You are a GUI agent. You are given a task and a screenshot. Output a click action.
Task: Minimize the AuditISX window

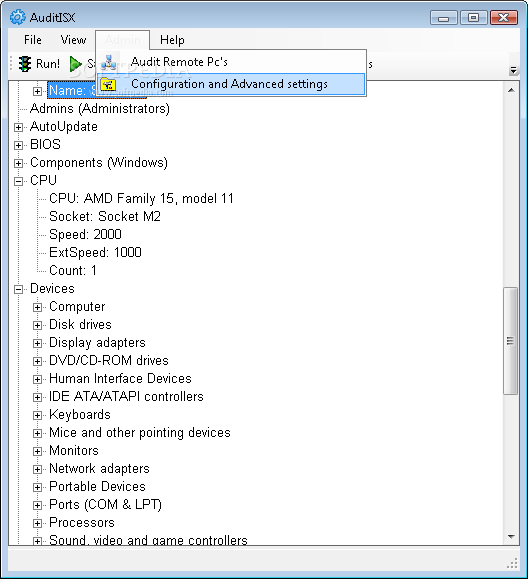443,18
